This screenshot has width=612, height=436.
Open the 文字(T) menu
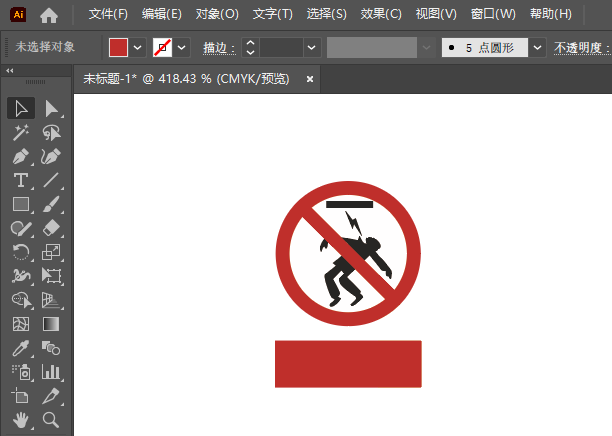coord(272,14)
